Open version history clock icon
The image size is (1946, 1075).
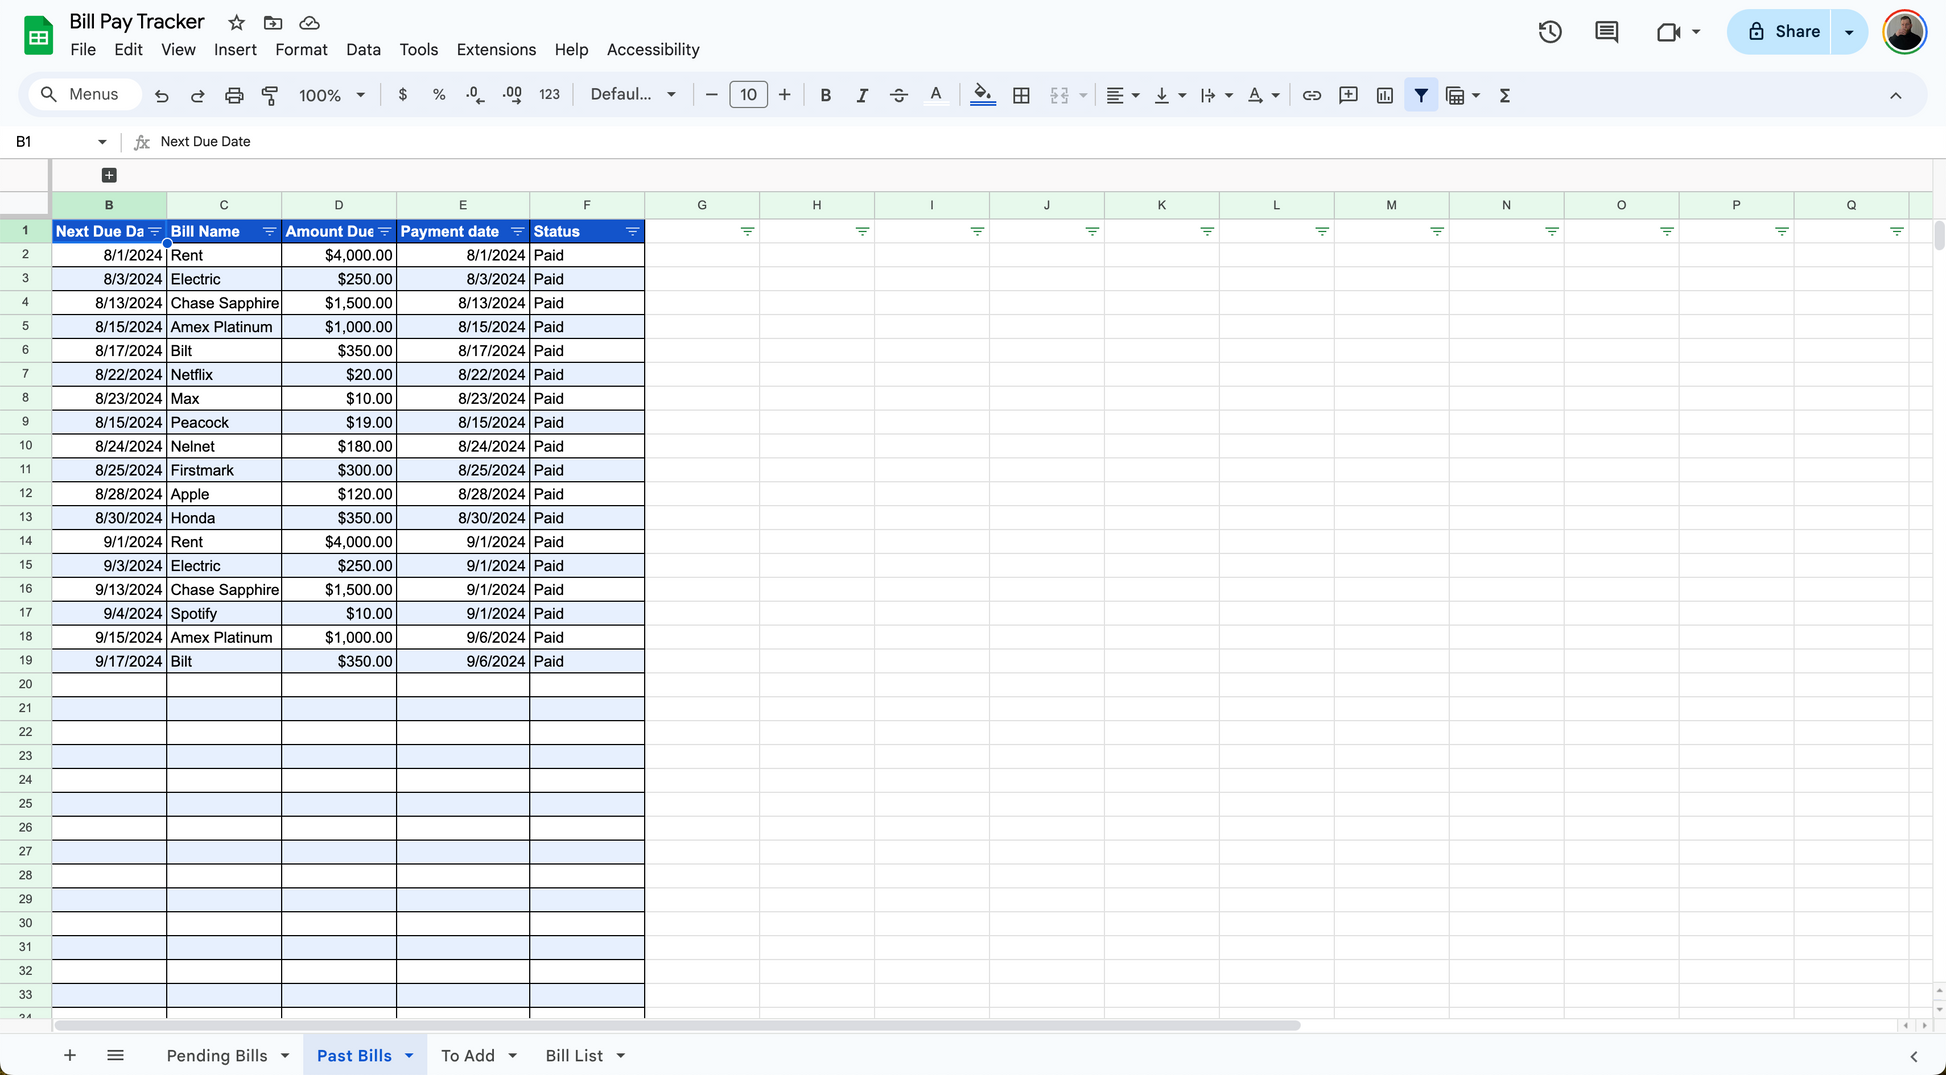tap(1550, 32)
